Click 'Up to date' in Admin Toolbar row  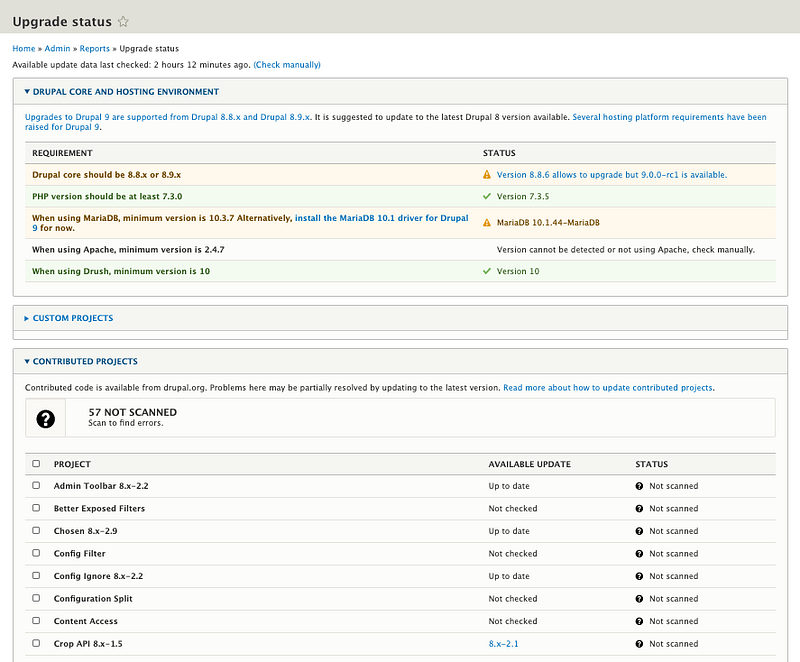509,486
